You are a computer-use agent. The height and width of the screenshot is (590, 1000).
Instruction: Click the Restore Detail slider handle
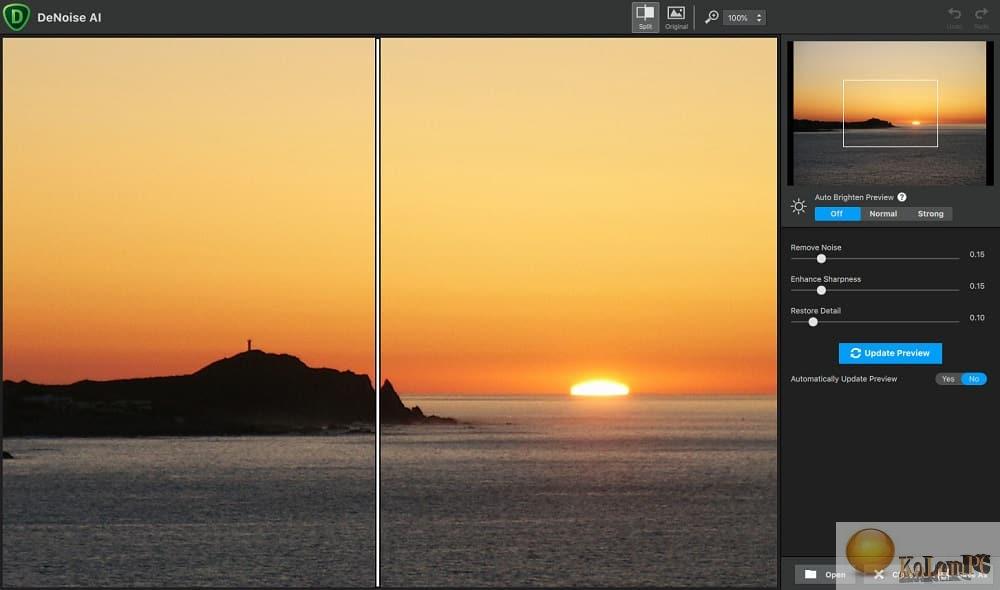click(813, 322)
